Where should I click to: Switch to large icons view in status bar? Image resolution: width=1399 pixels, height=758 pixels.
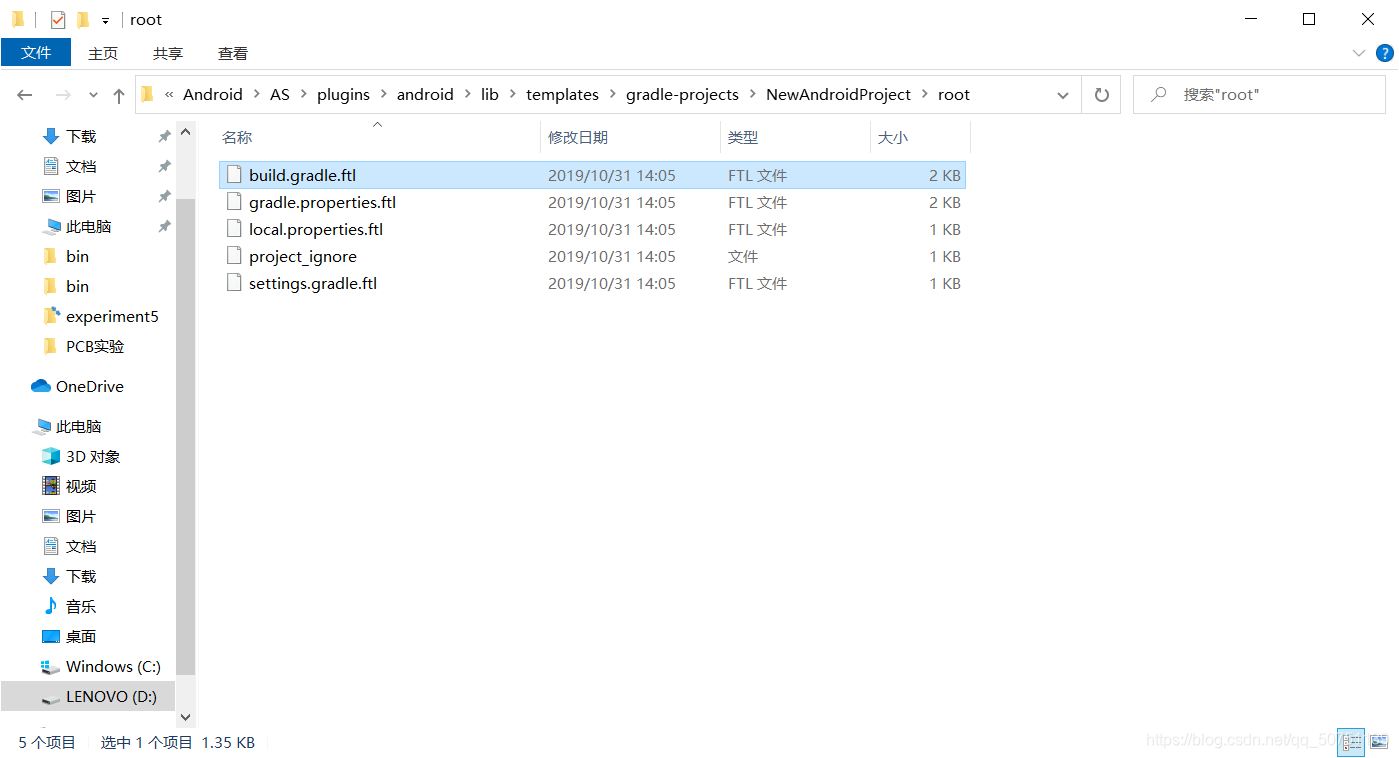coord(1379,742)
